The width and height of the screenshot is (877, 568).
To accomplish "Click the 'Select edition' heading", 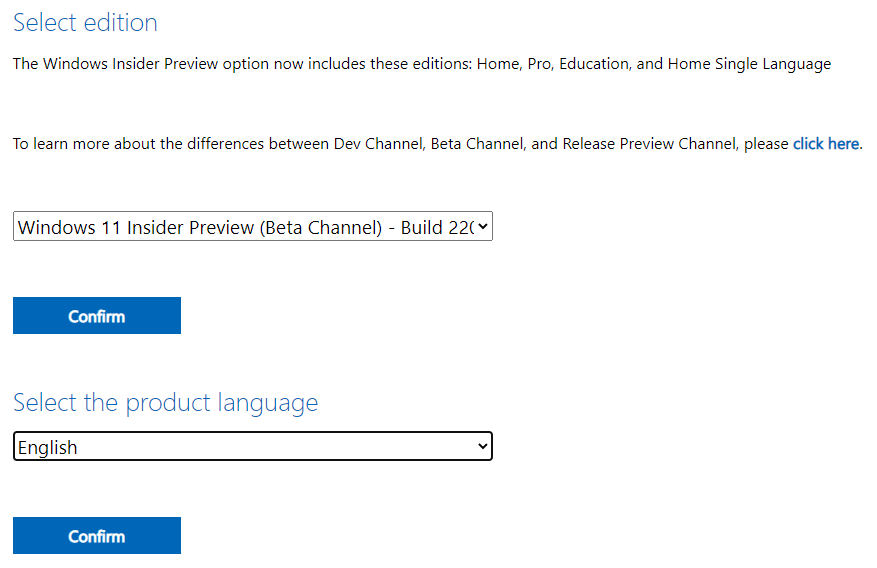I will [x=85, y=23].
